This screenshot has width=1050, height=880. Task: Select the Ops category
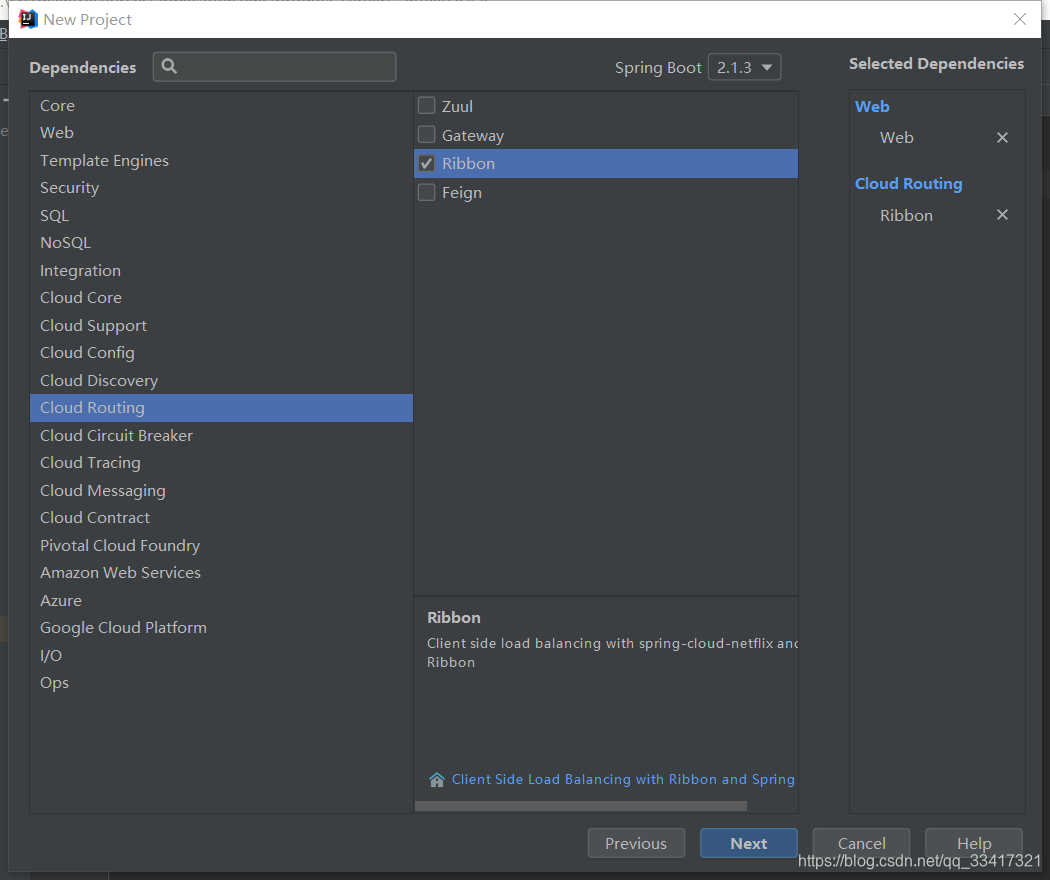[x=221, y=682]
